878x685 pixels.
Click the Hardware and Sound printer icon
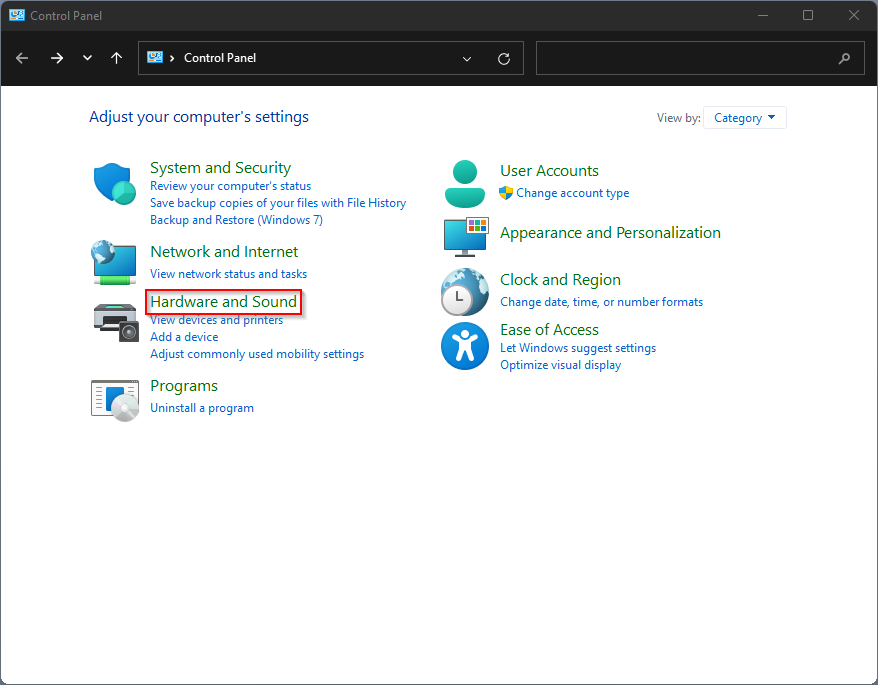pos(115,322)
